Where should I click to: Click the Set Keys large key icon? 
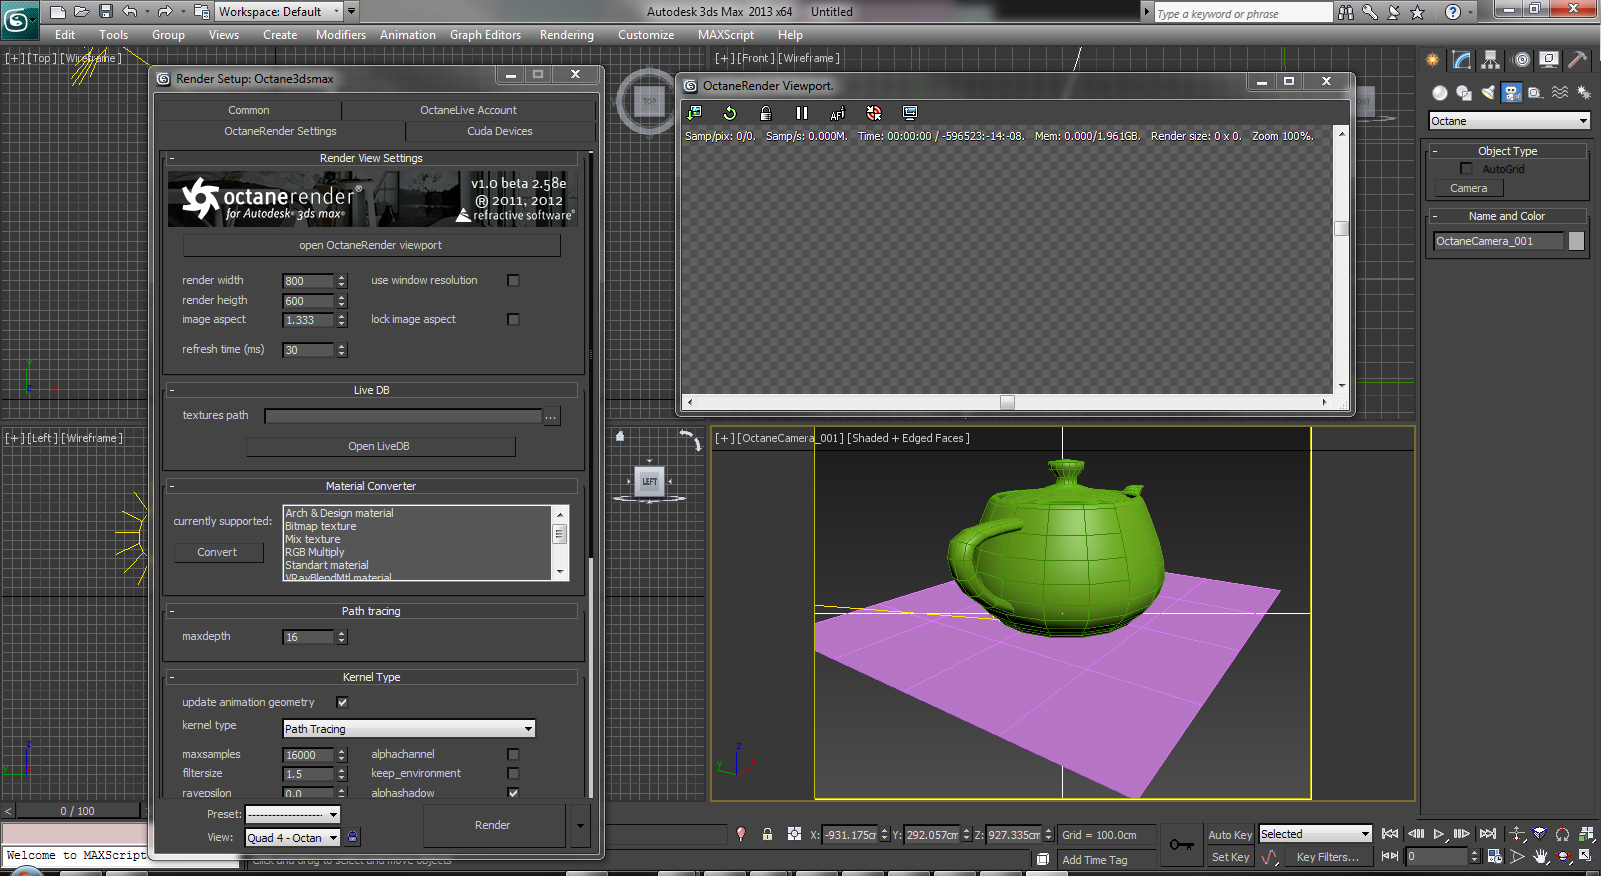1182,845
